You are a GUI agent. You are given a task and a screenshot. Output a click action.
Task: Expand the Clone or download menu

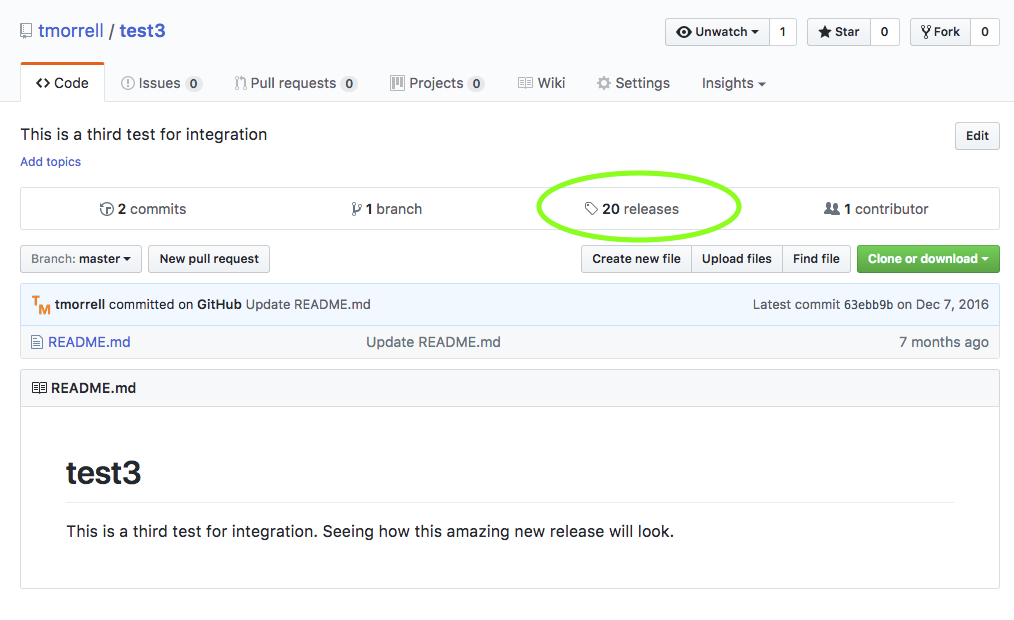[928, 259]
